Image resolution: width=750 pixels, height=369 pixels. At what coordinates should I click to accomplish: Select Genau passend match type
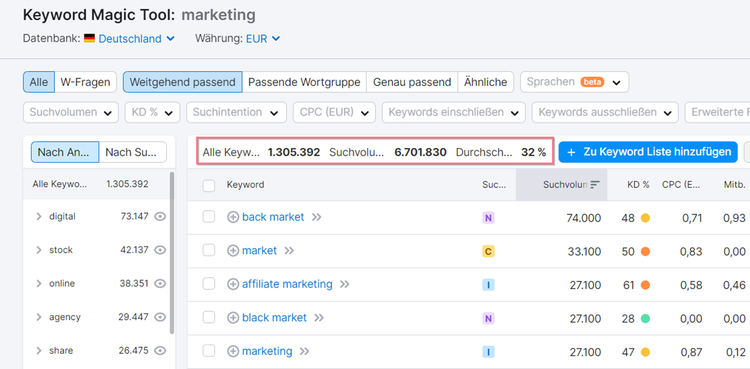(412, 82)
